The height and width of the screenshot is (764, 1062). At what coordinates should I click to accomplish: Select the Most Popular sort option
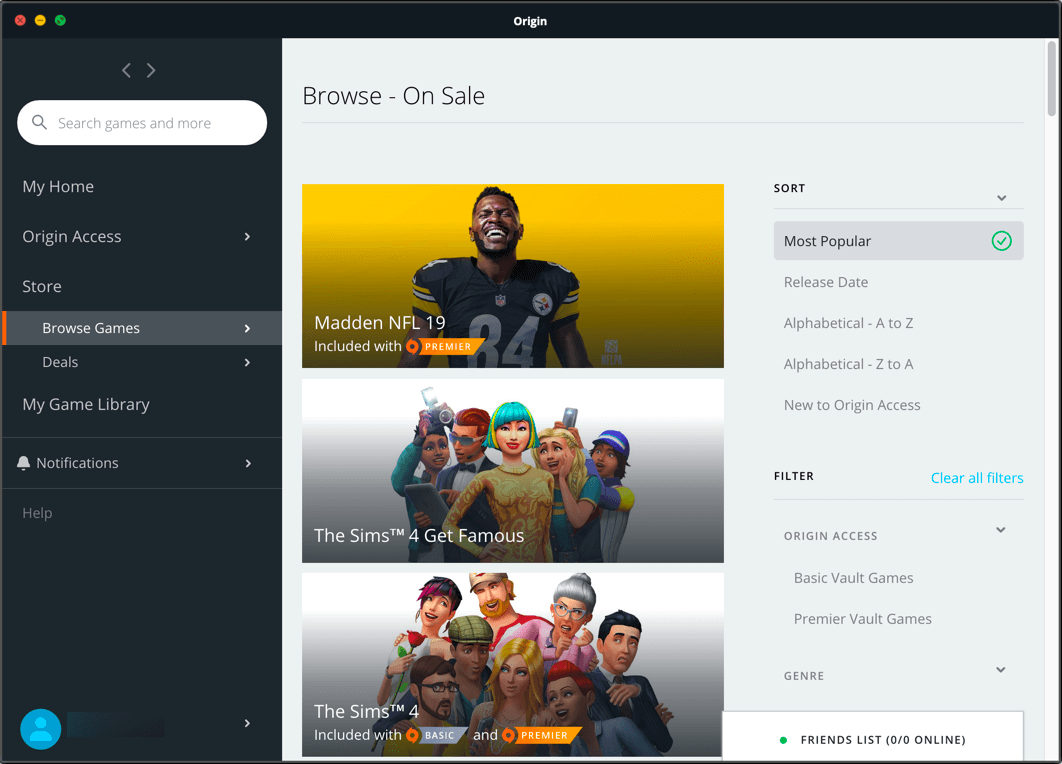[x=897, y=241]
